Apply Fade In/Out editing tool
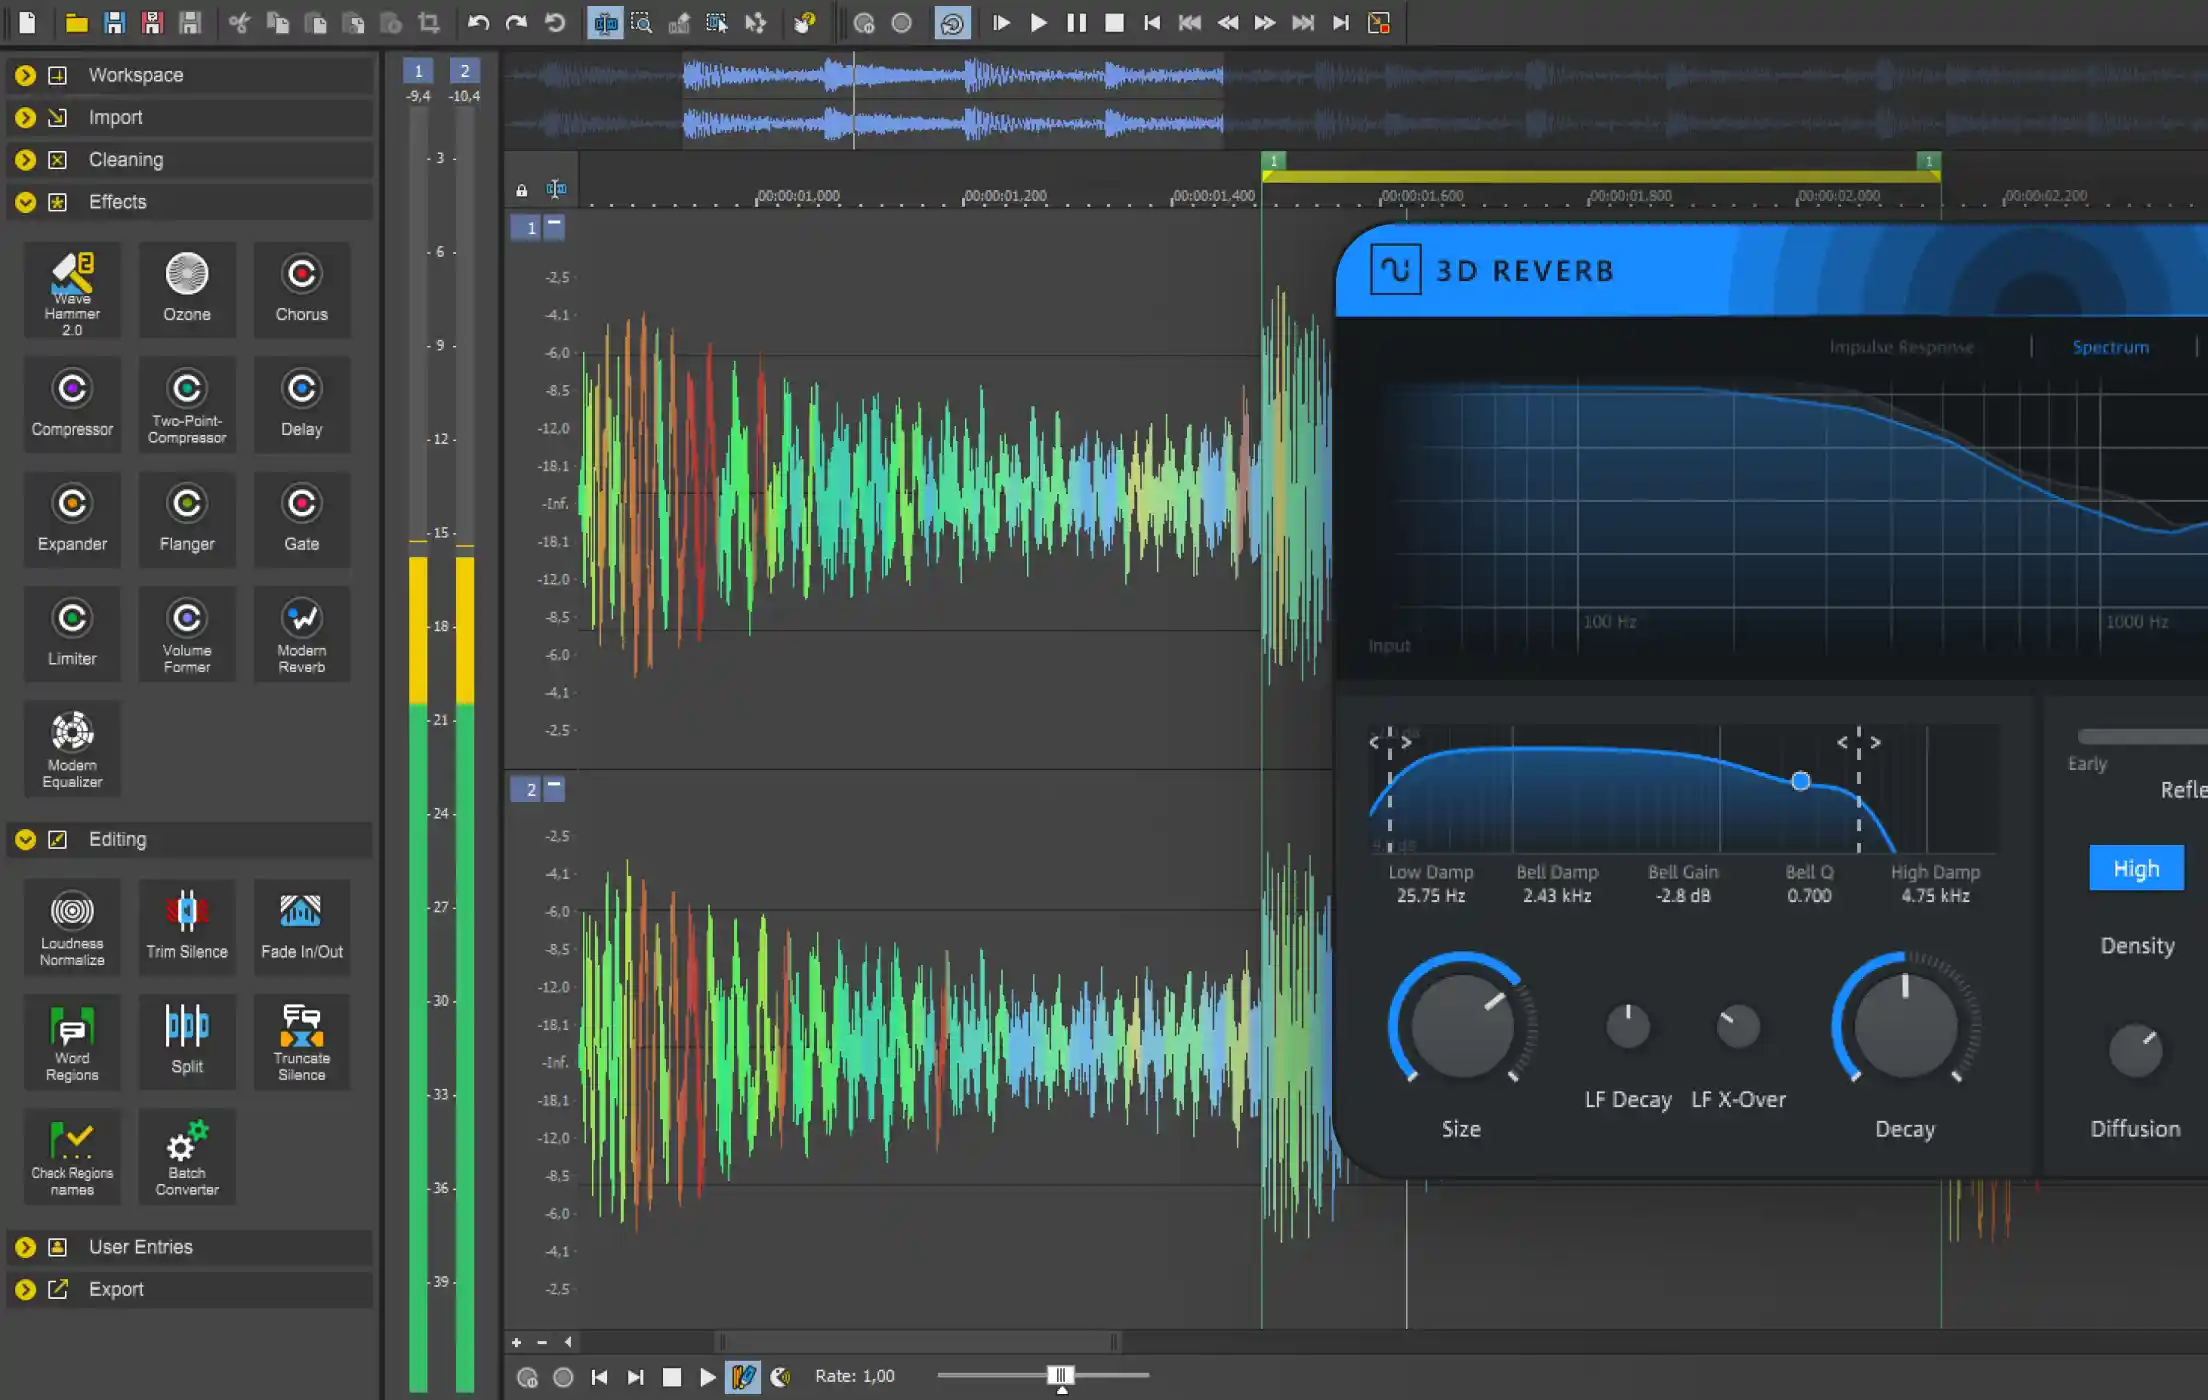This screenshot has height=1400, width=2208. coord(301,928)
